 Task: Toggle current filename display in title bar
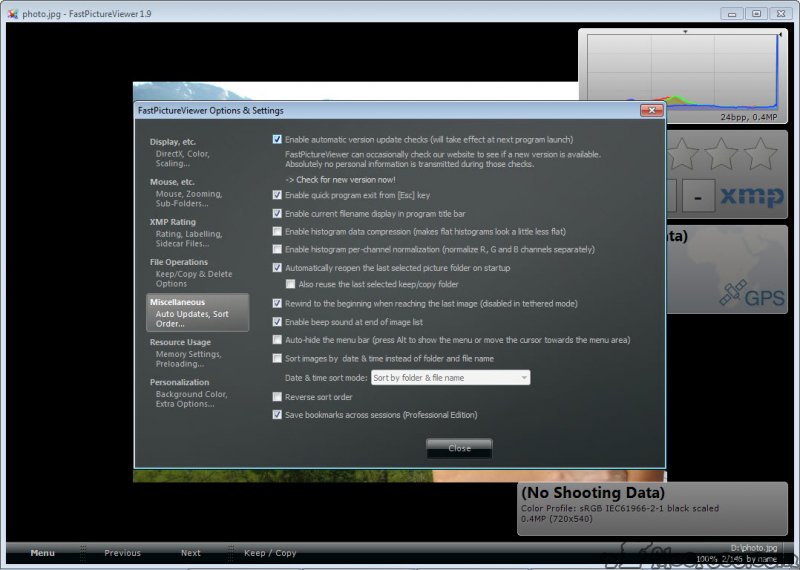click(x=277, y=213)
